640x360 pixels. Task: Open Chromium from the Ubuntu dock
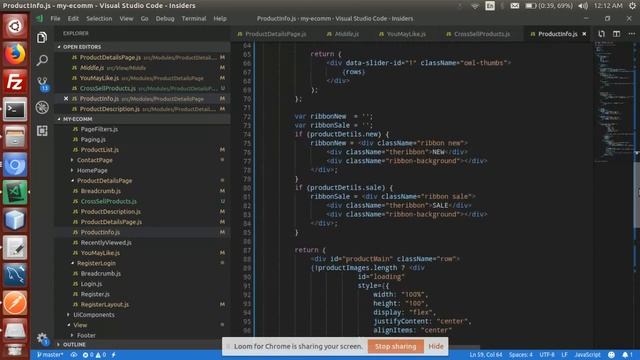coord(15,165)
